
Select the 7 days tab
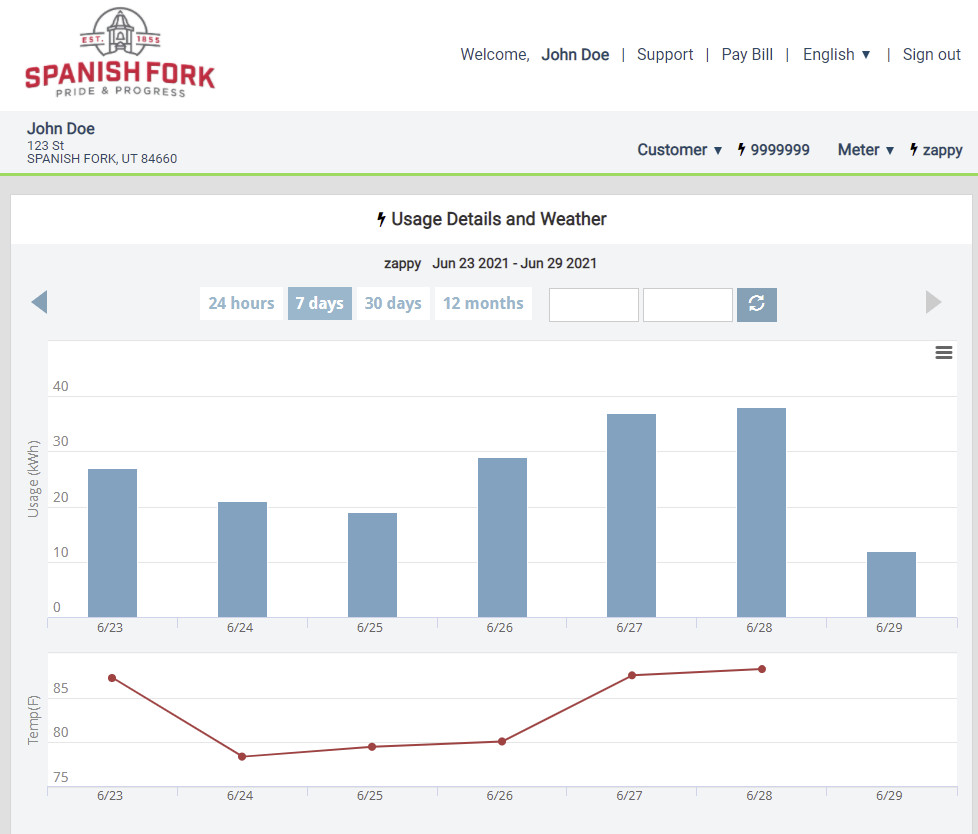click(x=319, y=303)
